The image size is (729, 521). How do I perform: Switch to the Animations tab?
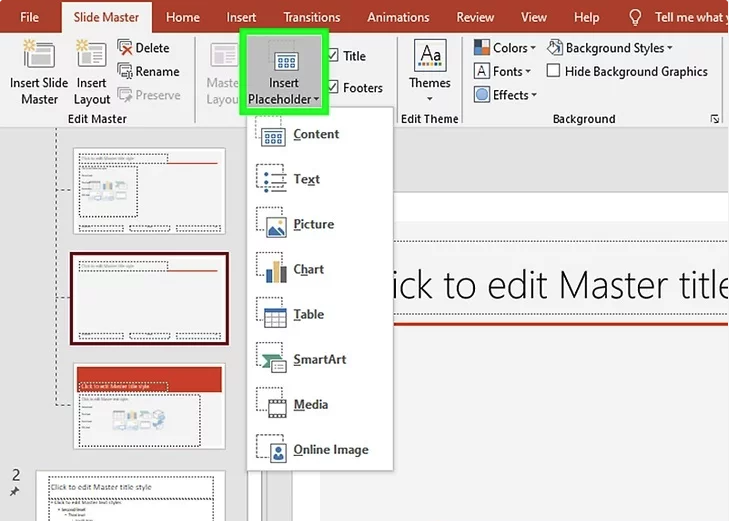[x=398, y=17]
